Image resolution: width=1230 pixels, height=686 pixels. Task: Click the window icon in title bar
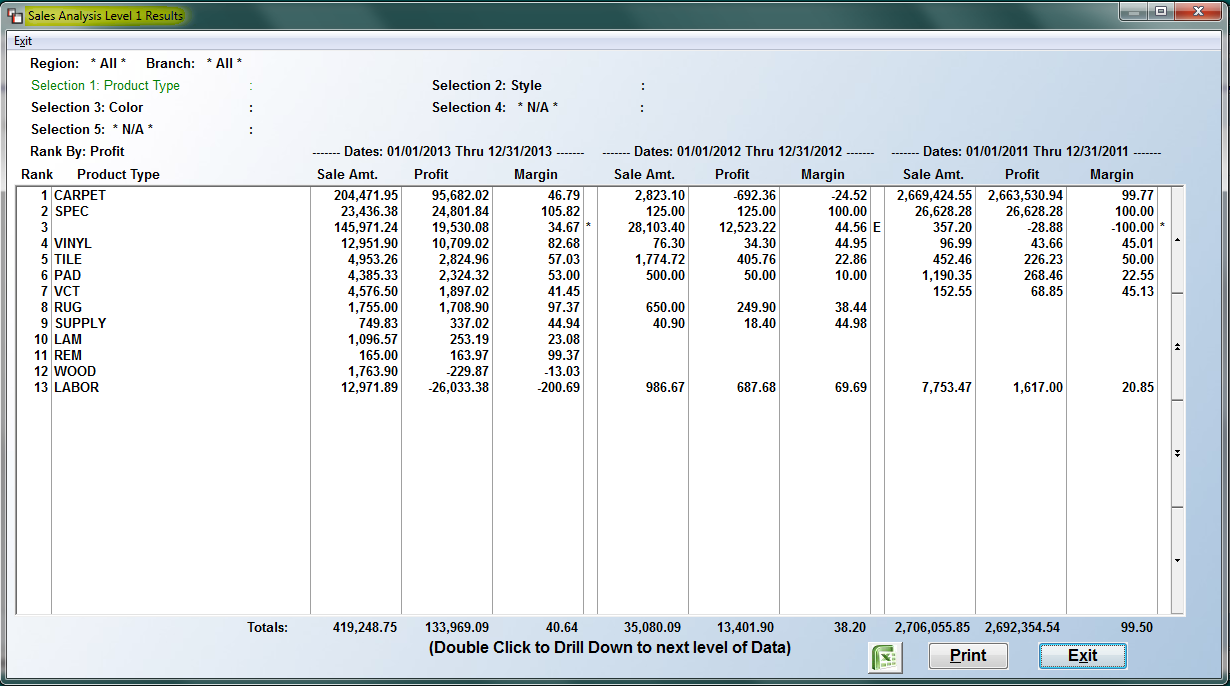click(x=15, y=16)
